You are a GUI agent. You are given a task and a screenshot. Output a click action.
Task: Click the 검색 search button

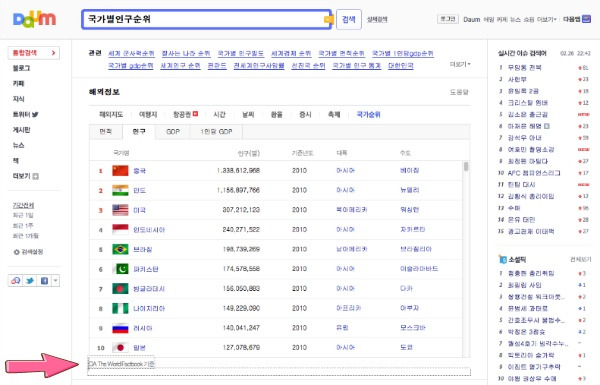click(x=349, y=20)
